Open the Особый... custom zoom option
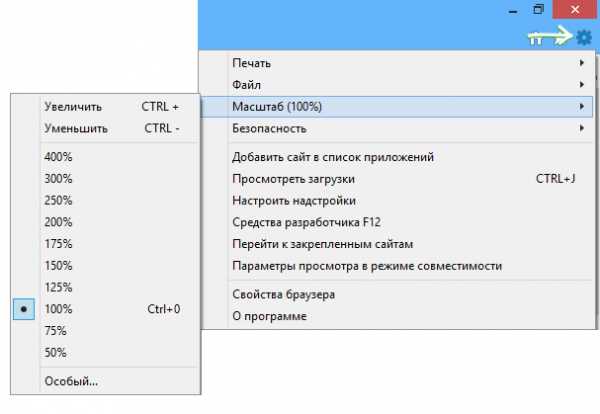 point(71,380)
